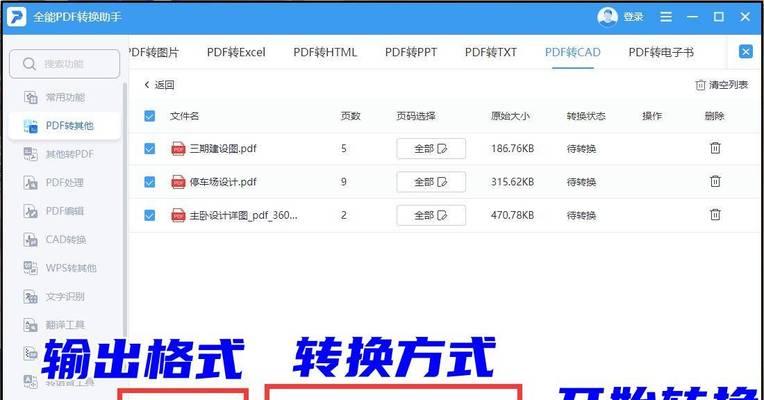Click the 315.62KB size cell

(x=513, y=182)
